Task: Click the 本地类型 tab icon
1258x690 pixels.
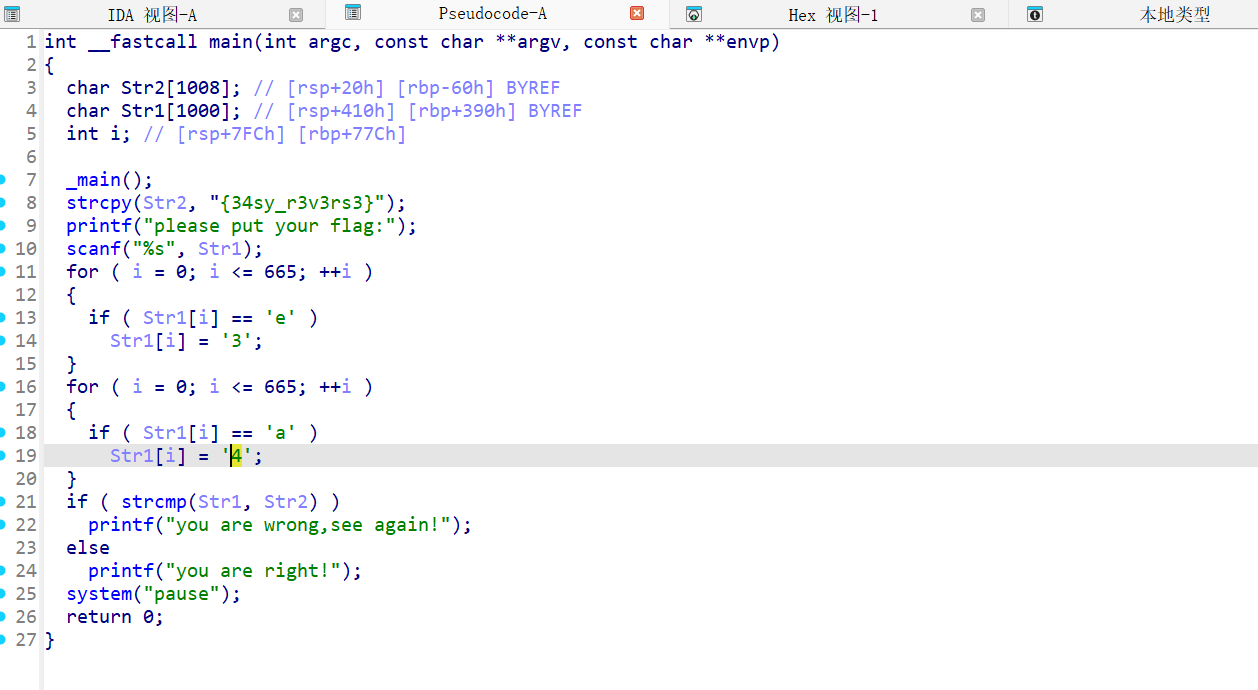Action: point(1035,14)
